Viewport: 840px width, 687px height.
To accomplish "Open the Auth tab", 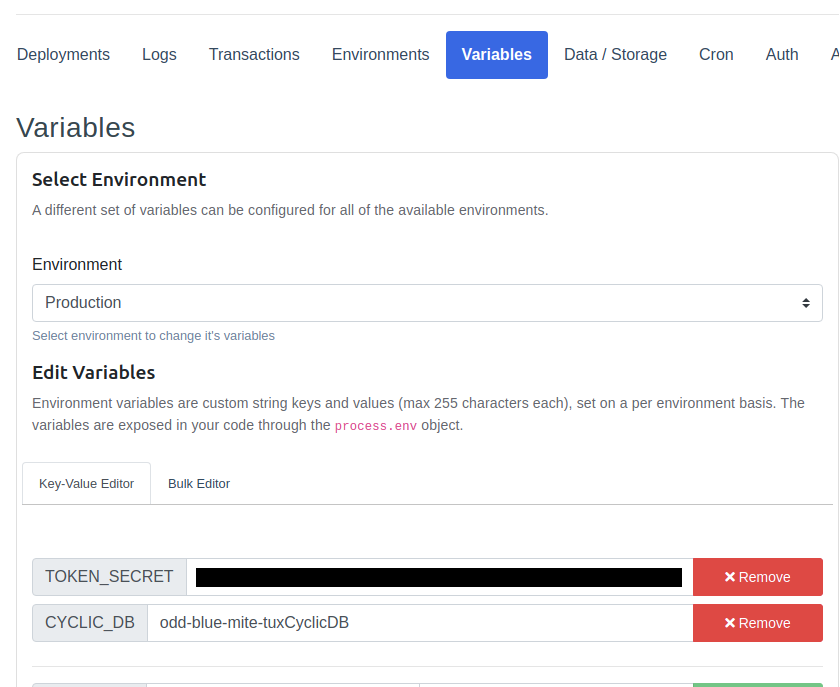I will pos(782,54).
